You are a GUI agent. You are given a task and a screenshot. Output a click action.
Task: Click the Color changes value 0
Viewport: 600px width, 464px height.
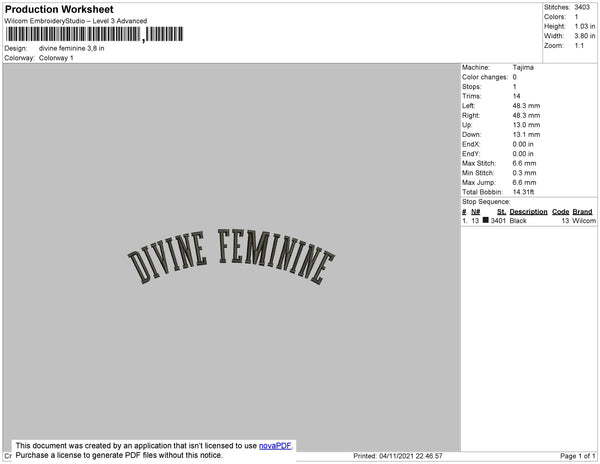click(x=515, y=77)
